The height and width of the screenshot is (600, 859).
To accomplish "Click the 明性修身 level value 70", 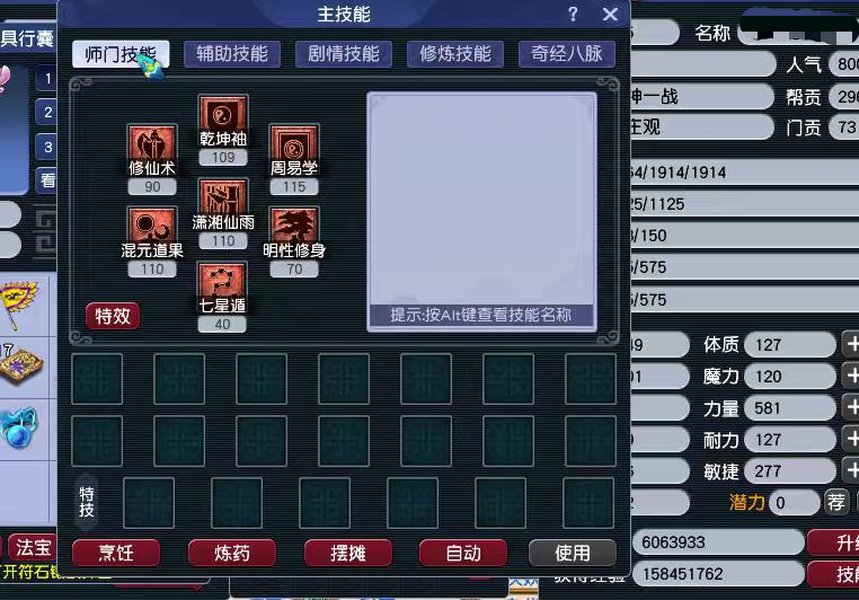I will coord(294,270).
